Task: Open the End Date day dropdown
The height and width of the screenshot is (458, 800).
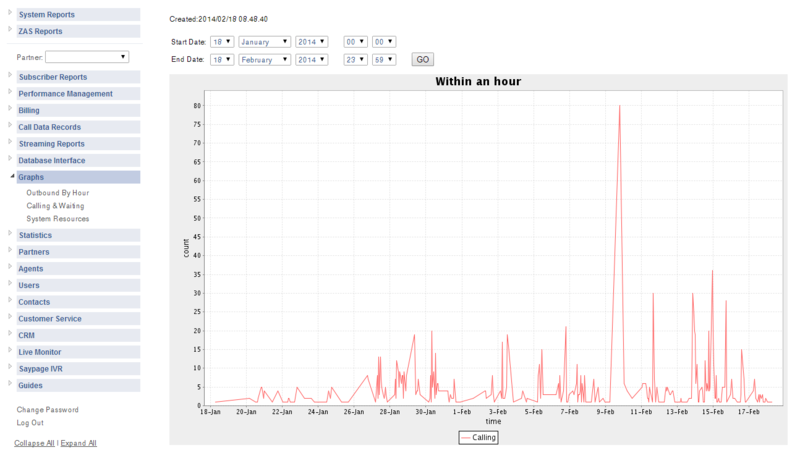Action: pos(222,60)
